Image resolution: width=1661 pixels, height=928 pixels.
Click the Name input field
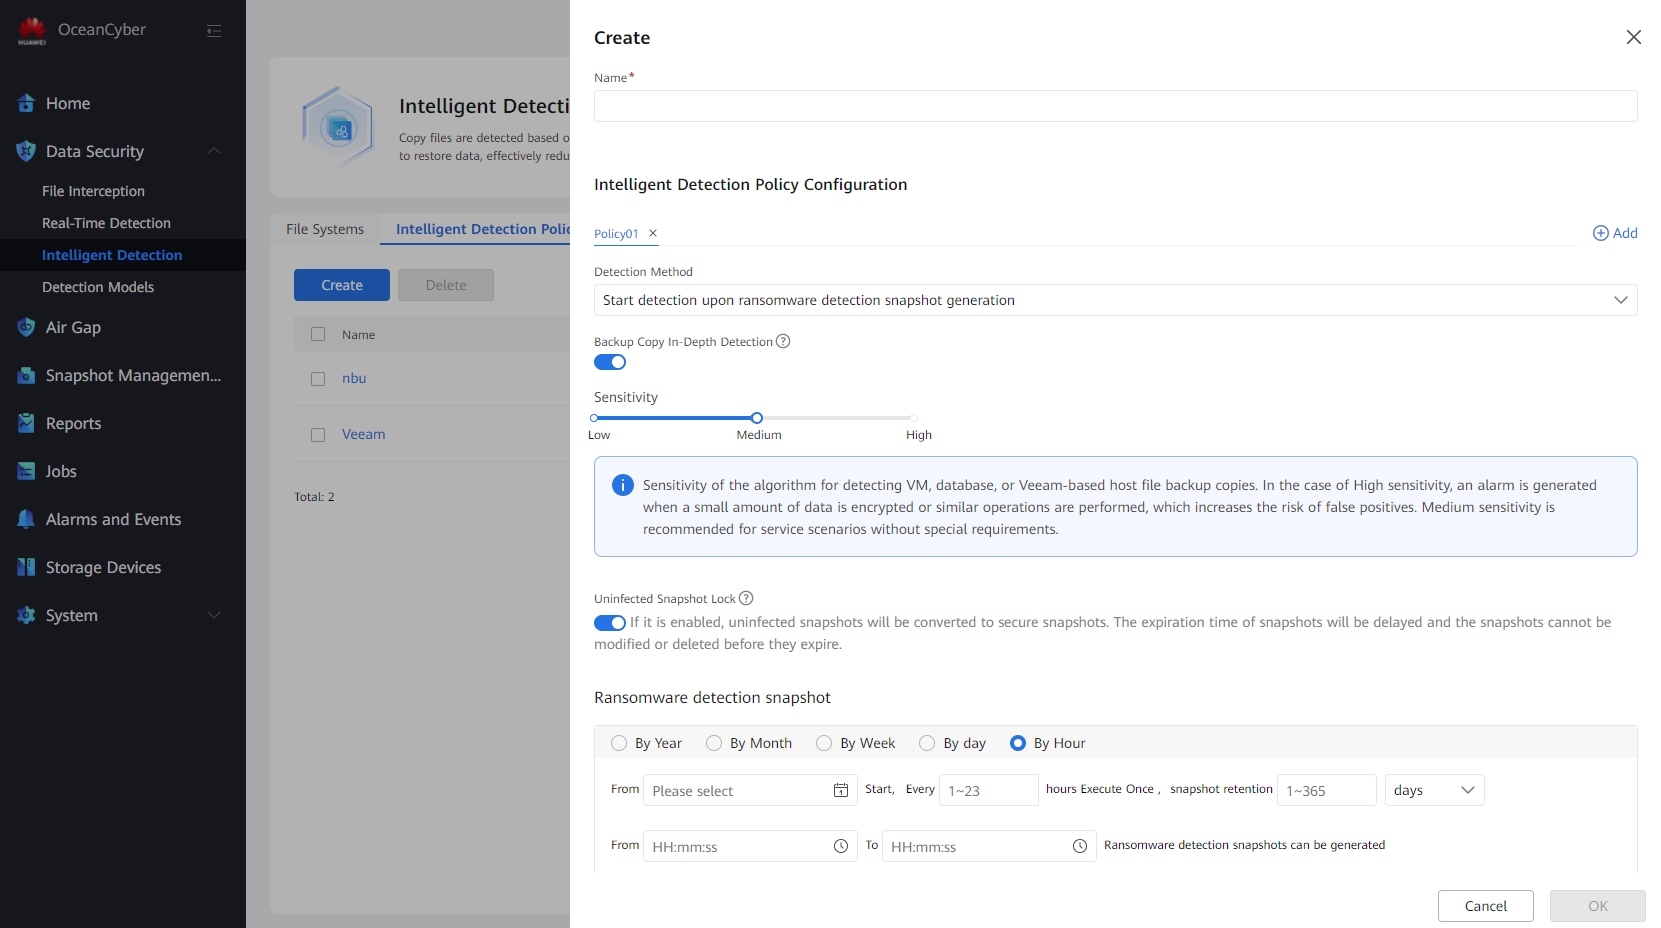coord(1114,106)
